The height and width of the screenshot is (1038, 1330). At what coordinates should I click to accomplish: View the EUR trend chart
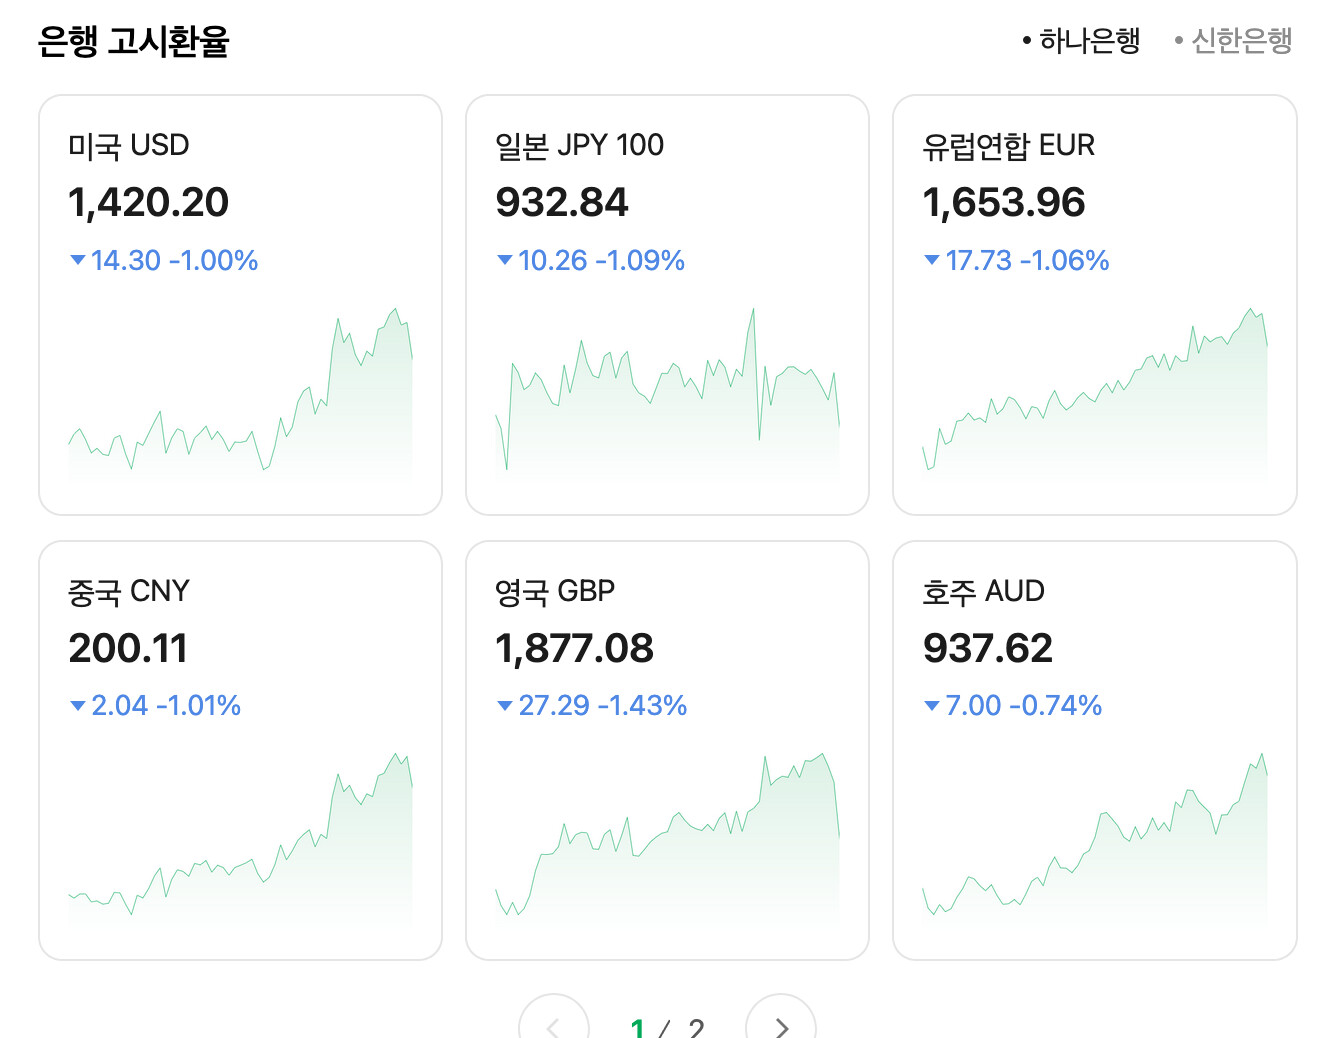point(1094,400)
